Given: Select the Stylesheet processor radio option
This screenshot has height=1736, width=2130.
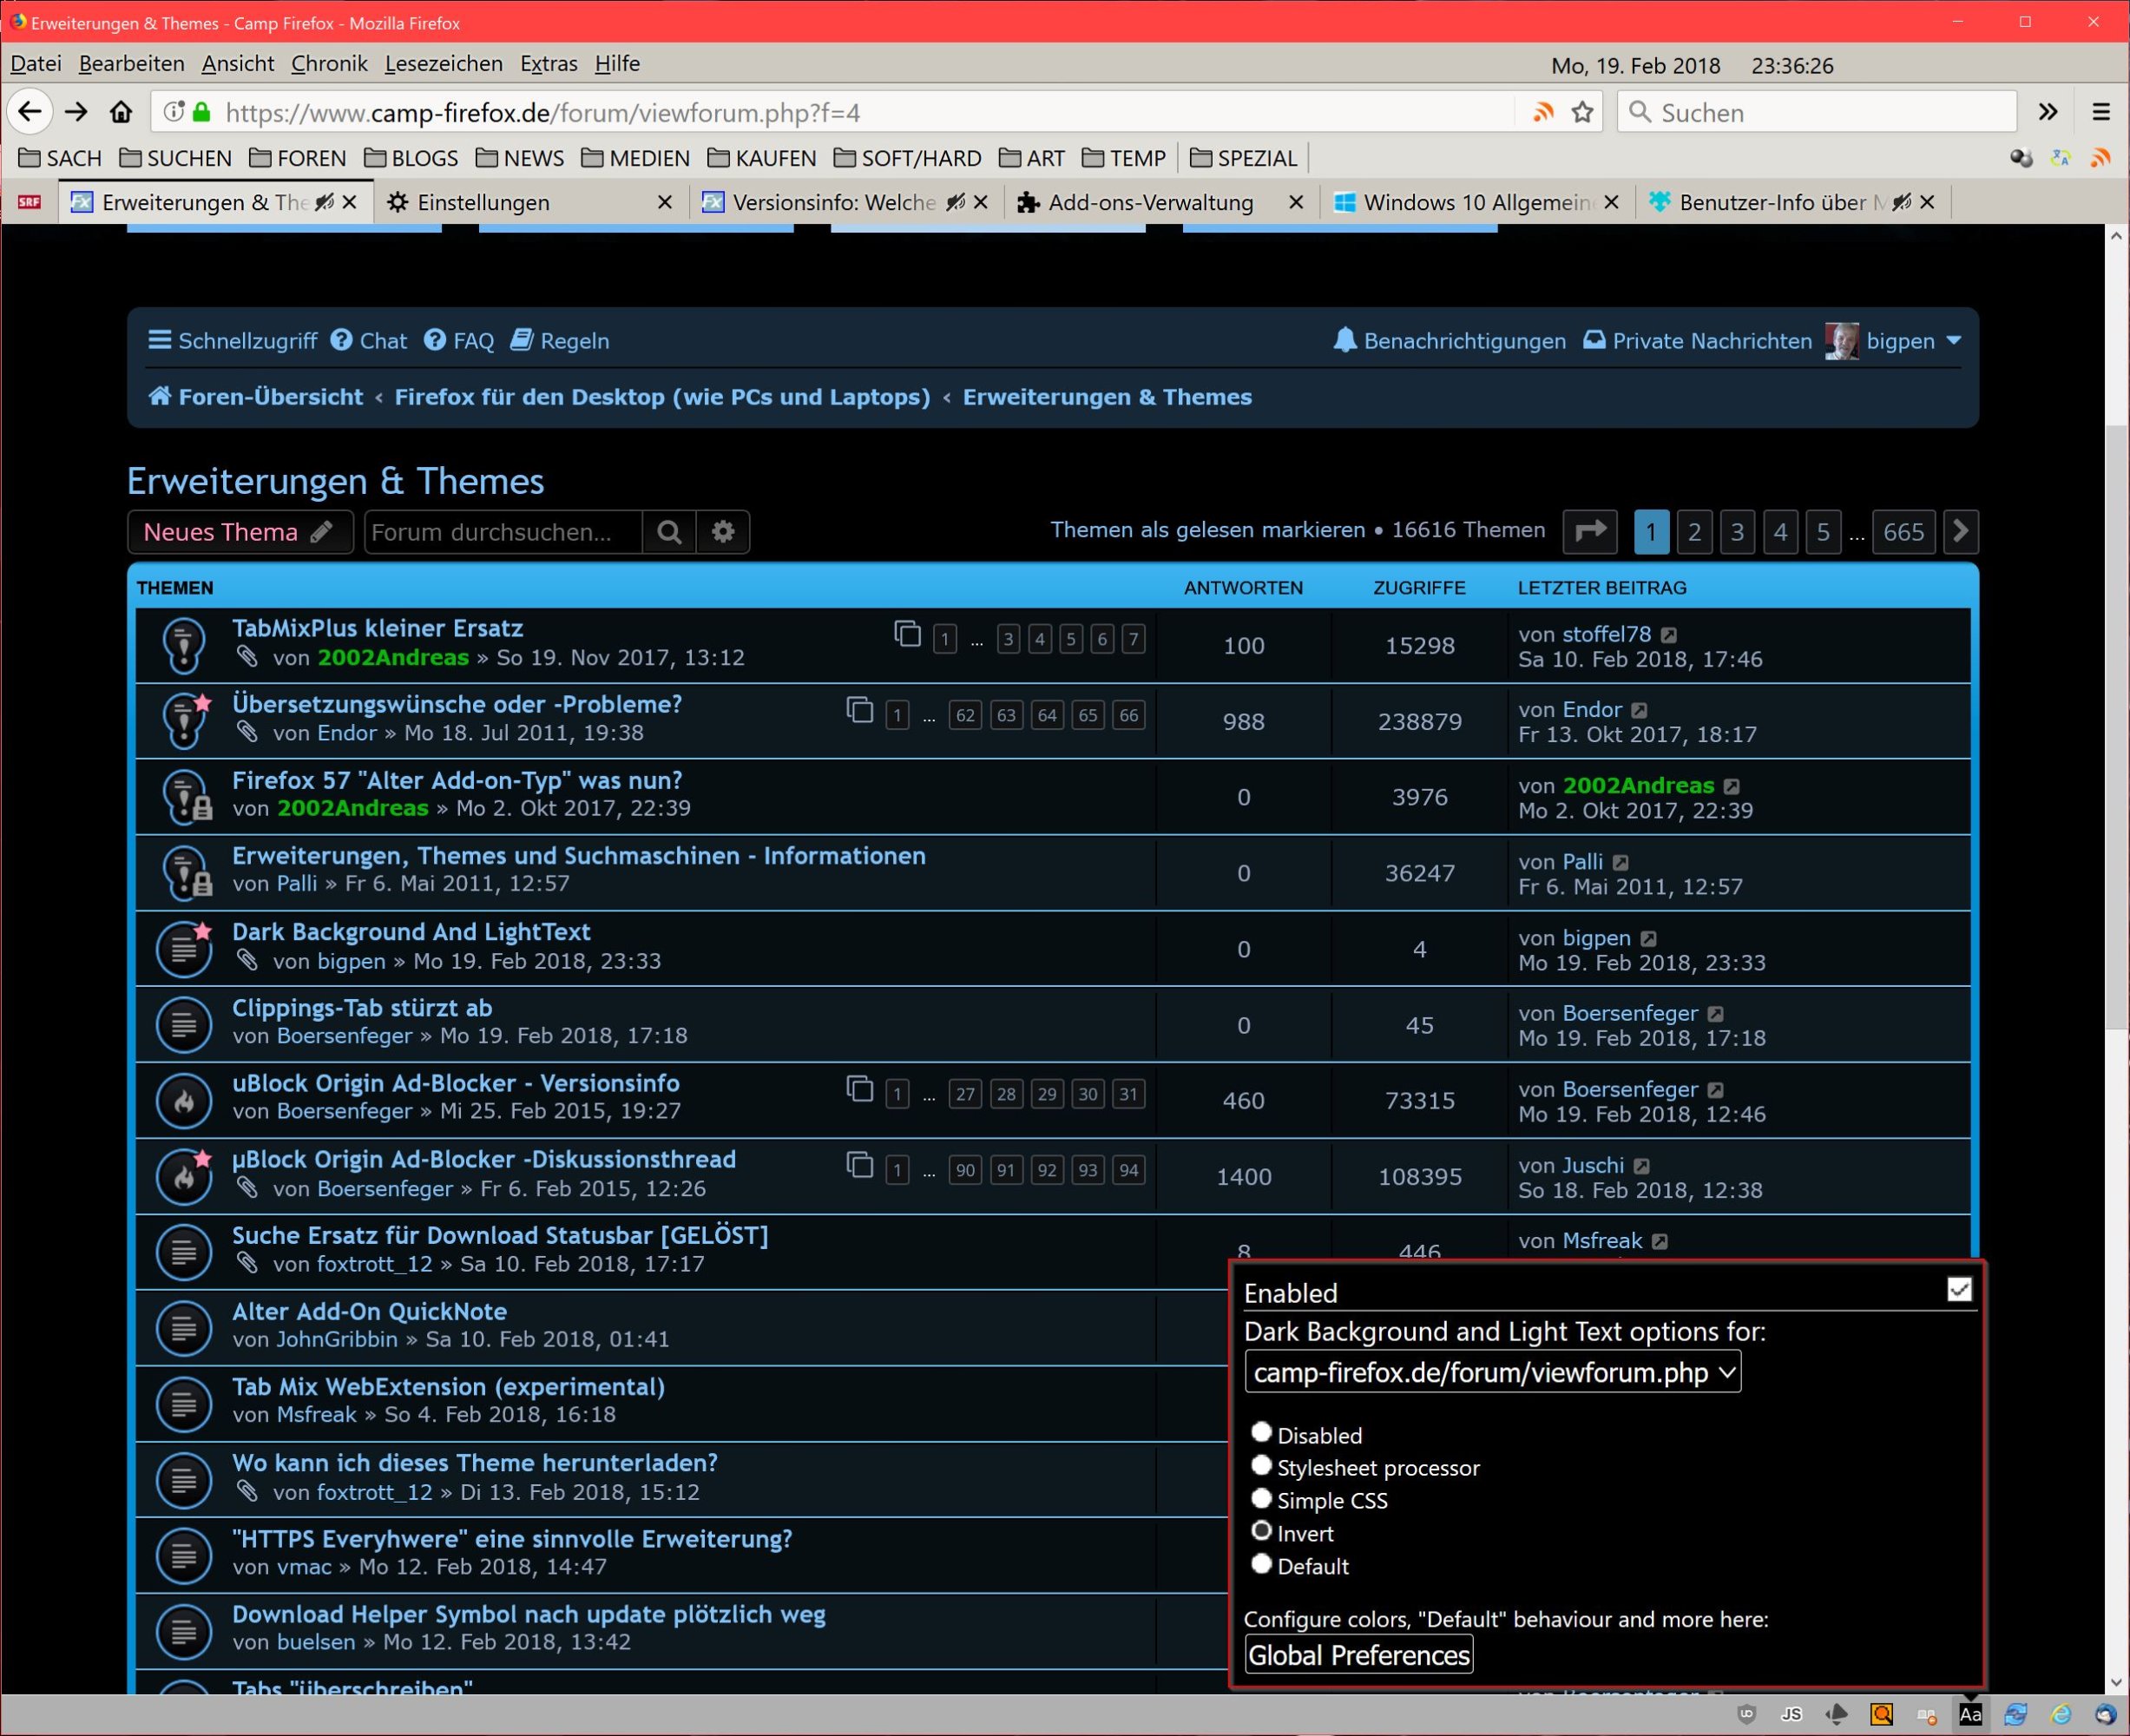Looking at the screenshot, I should 1261,1466.
